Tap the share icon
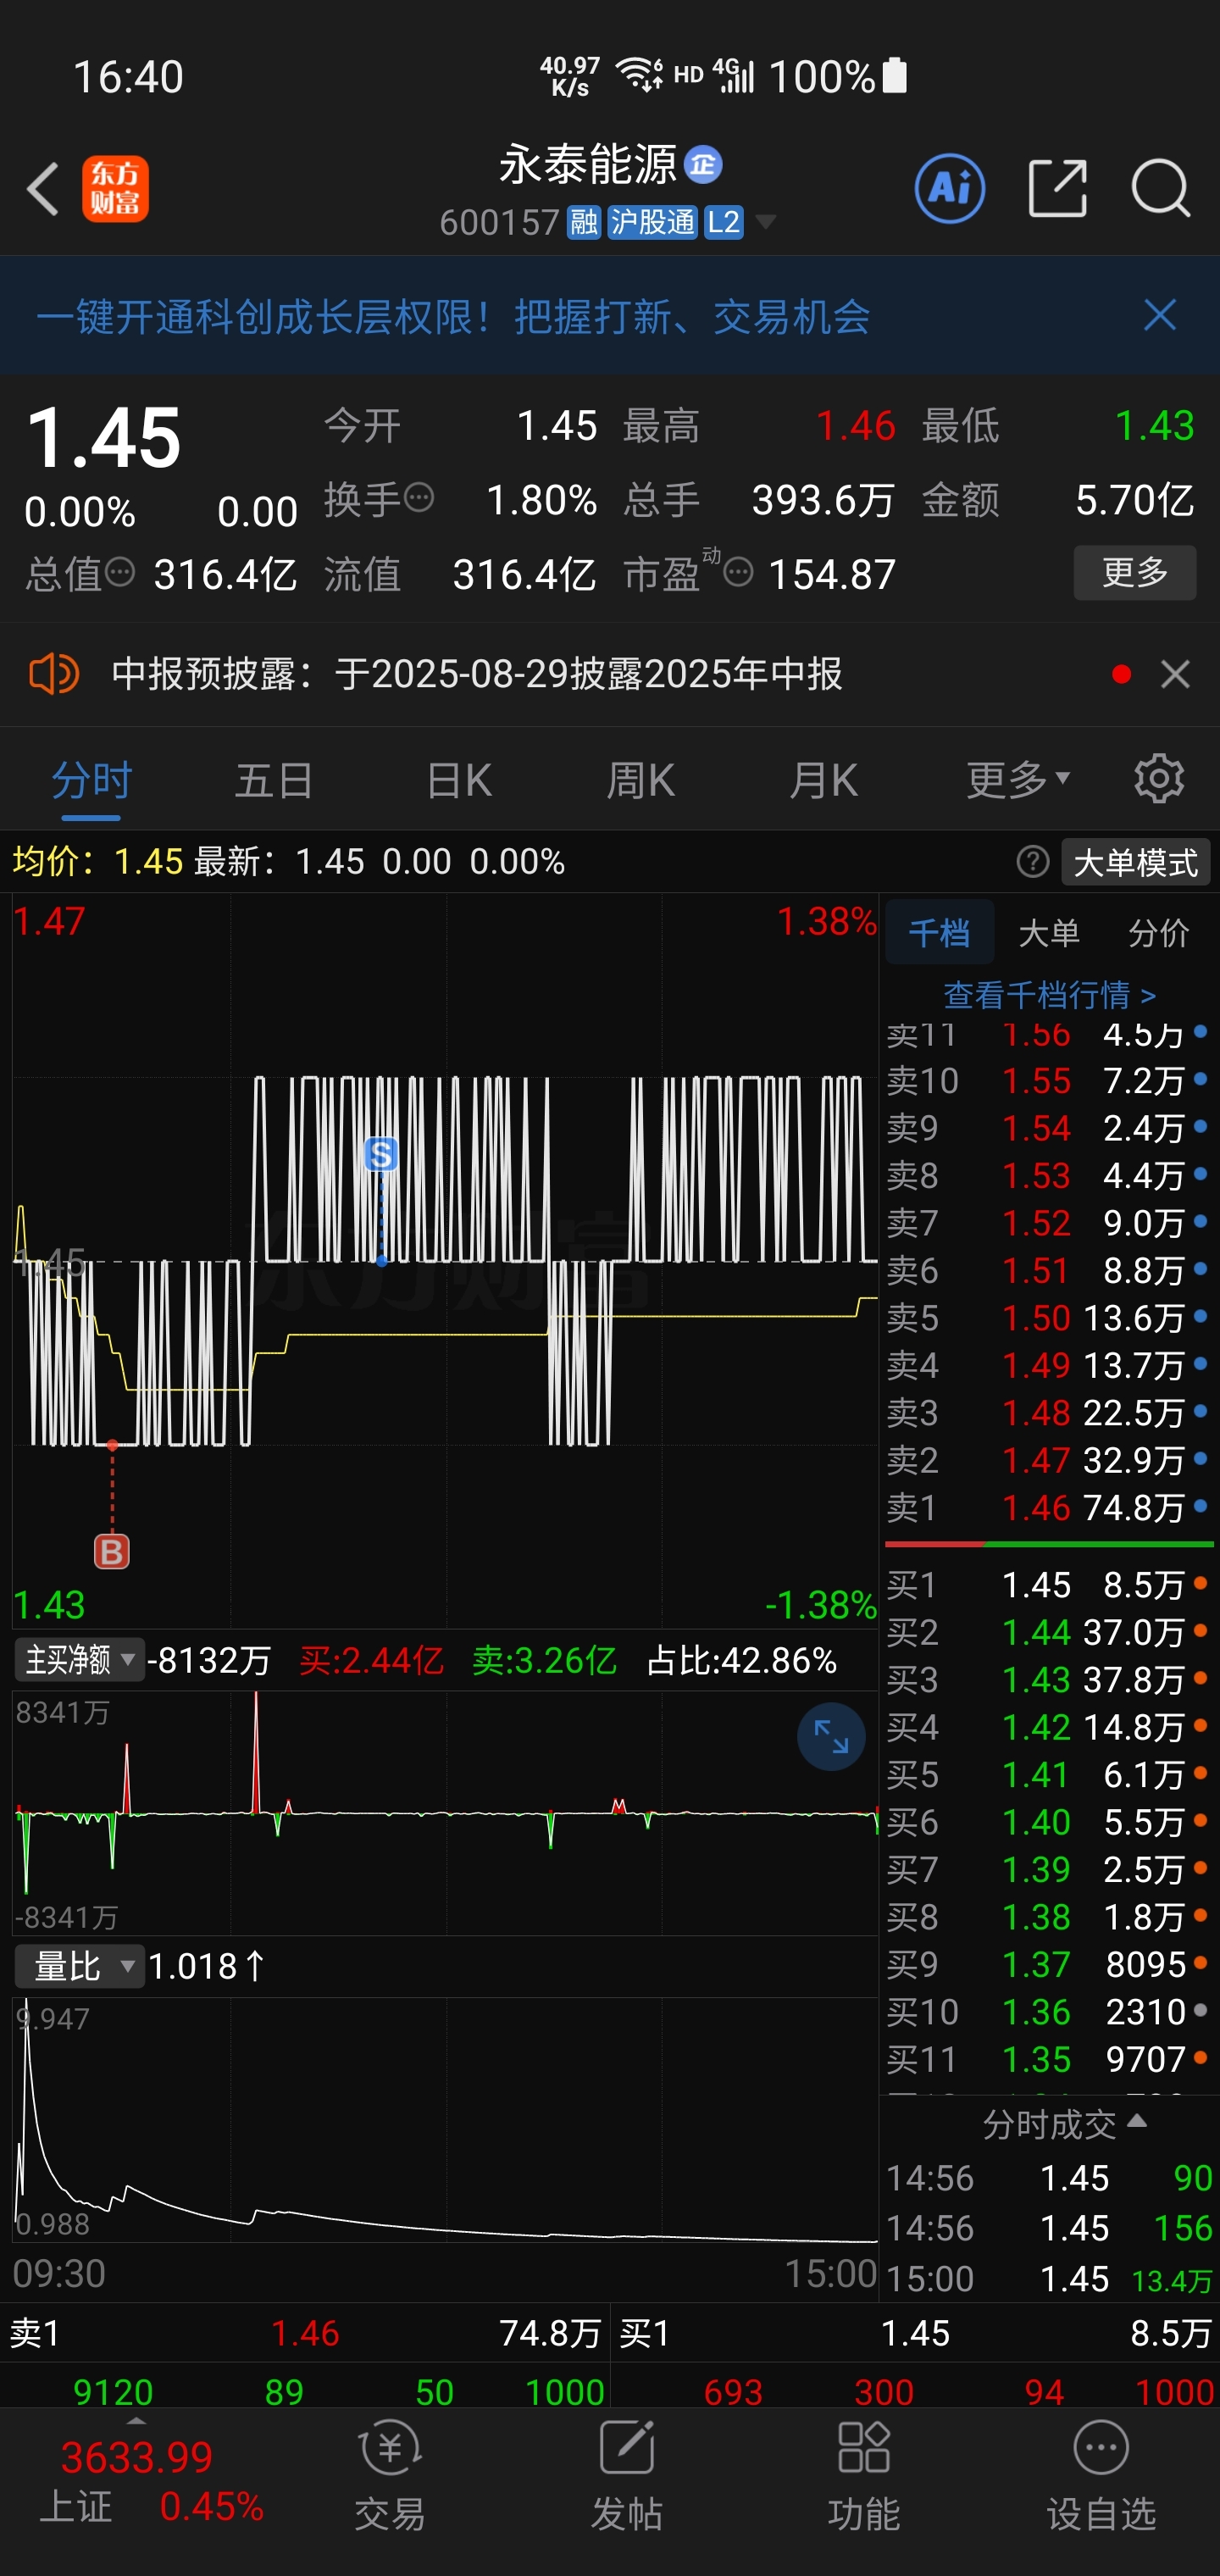This screenshot has width=1220, height=2576. point(1057,188)
